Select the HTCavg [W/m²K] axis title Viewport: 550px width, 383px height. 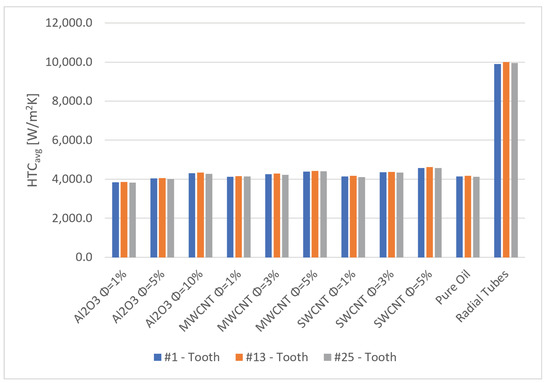point(34,140)
